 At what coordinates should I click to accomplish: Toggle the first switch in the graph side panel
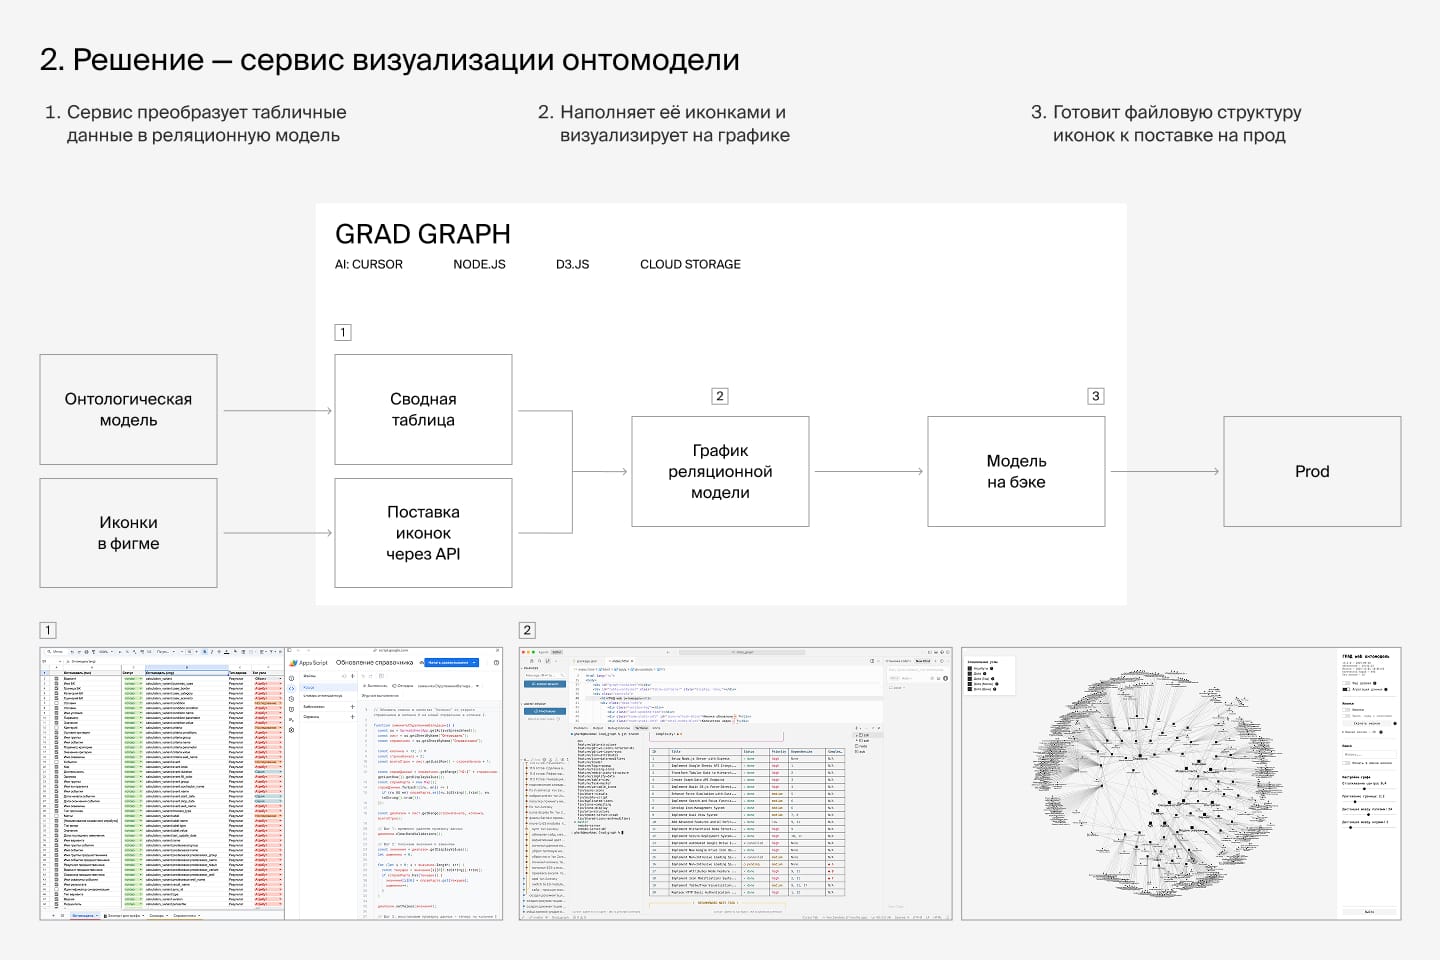[1346, 683]
